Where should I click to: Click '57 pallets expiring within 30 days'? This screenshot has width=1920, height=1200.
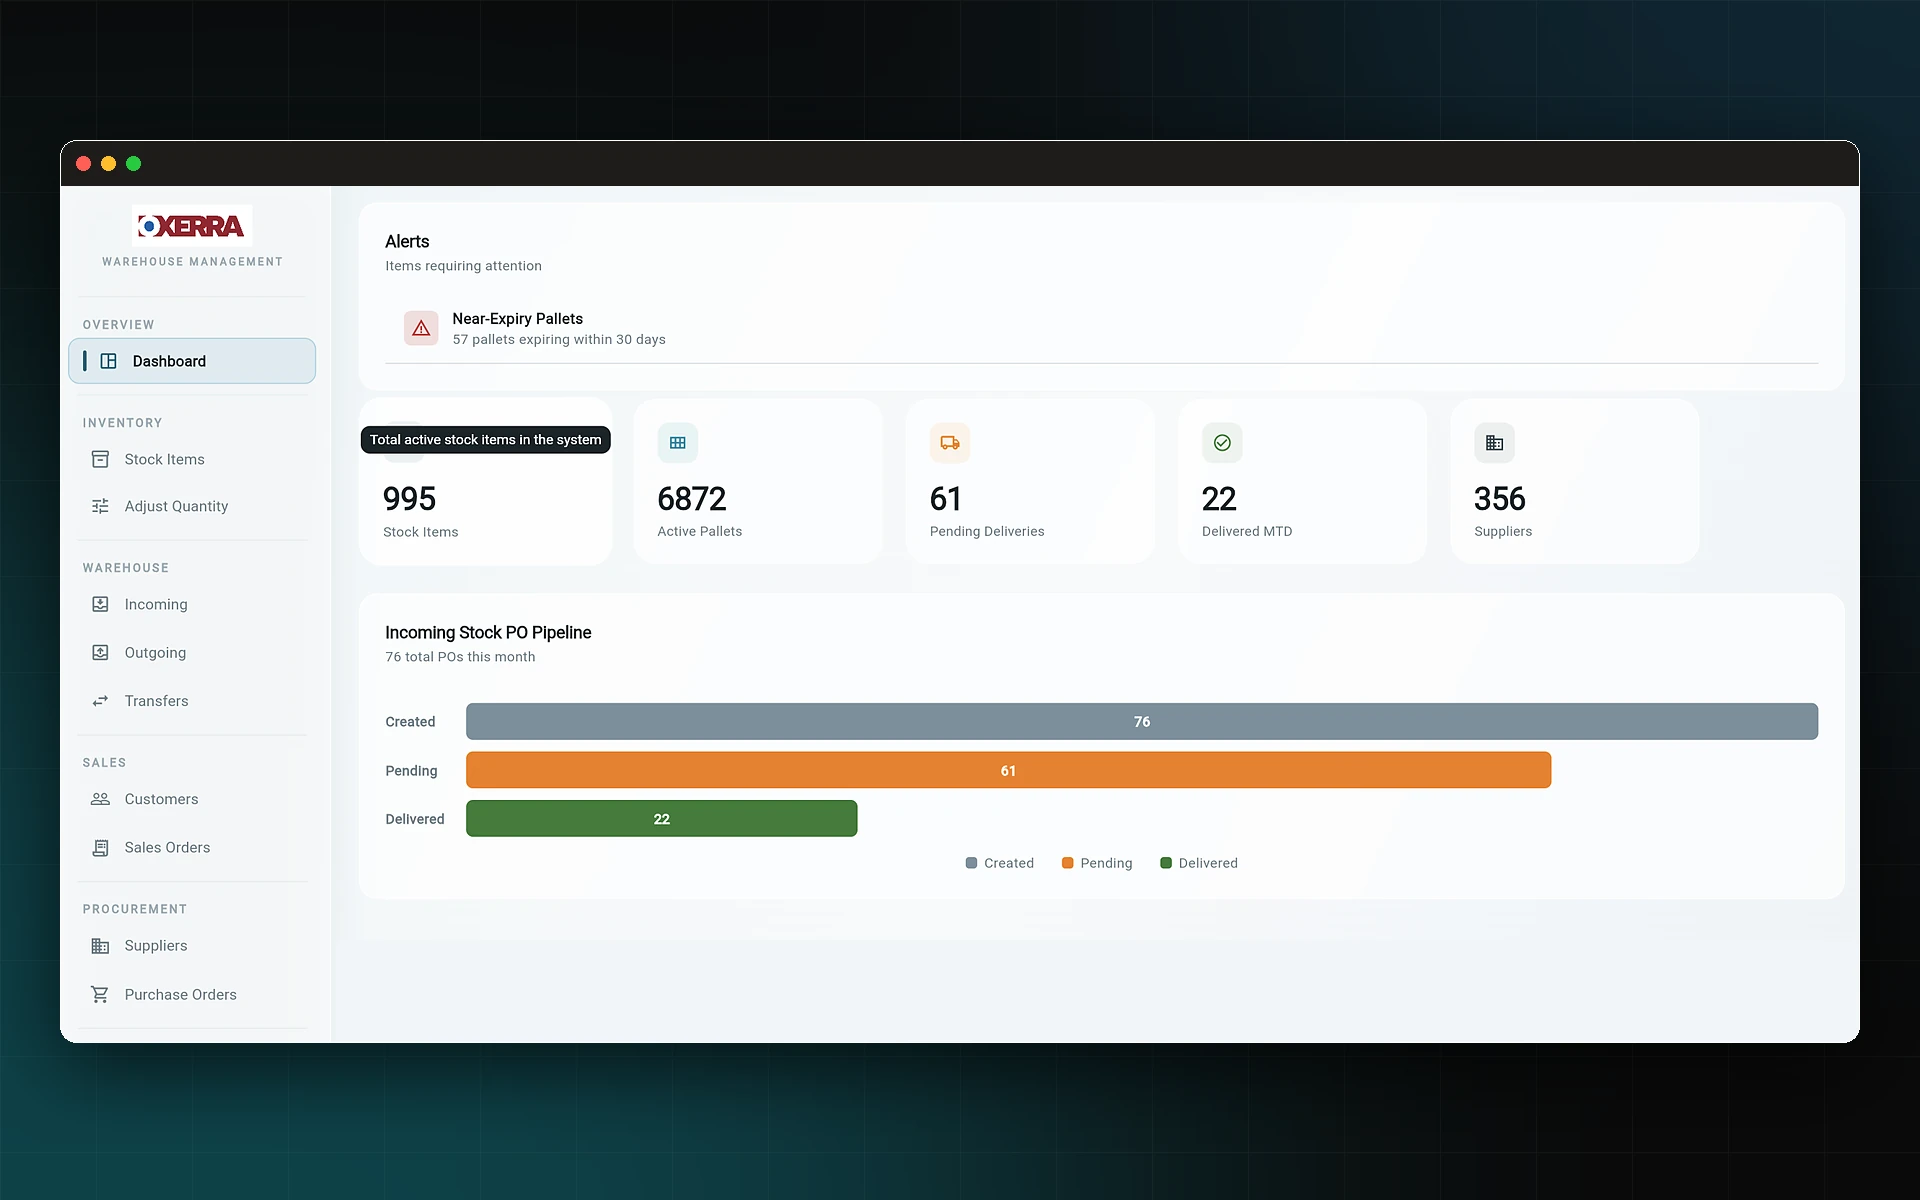[559, 340]
